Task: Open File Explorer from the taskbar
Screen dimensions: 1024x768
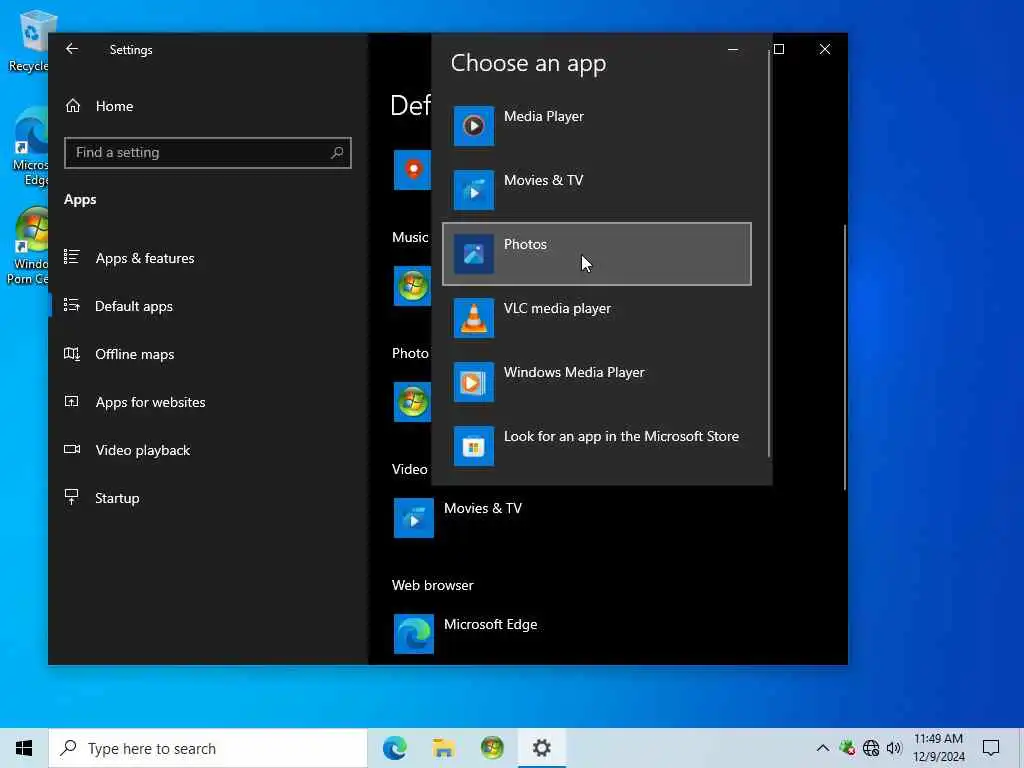Action: [443, 748]
